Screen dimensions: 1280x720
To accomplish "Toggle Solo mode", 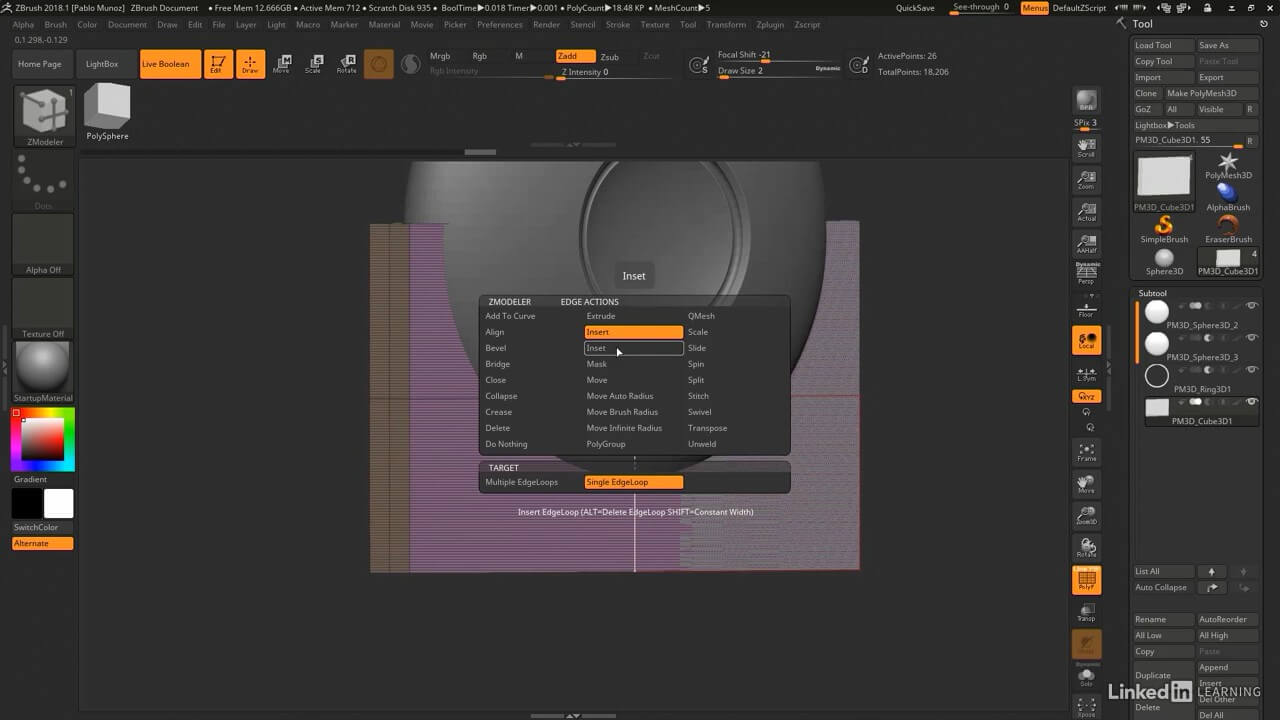I will click(x=1086, y=676).
